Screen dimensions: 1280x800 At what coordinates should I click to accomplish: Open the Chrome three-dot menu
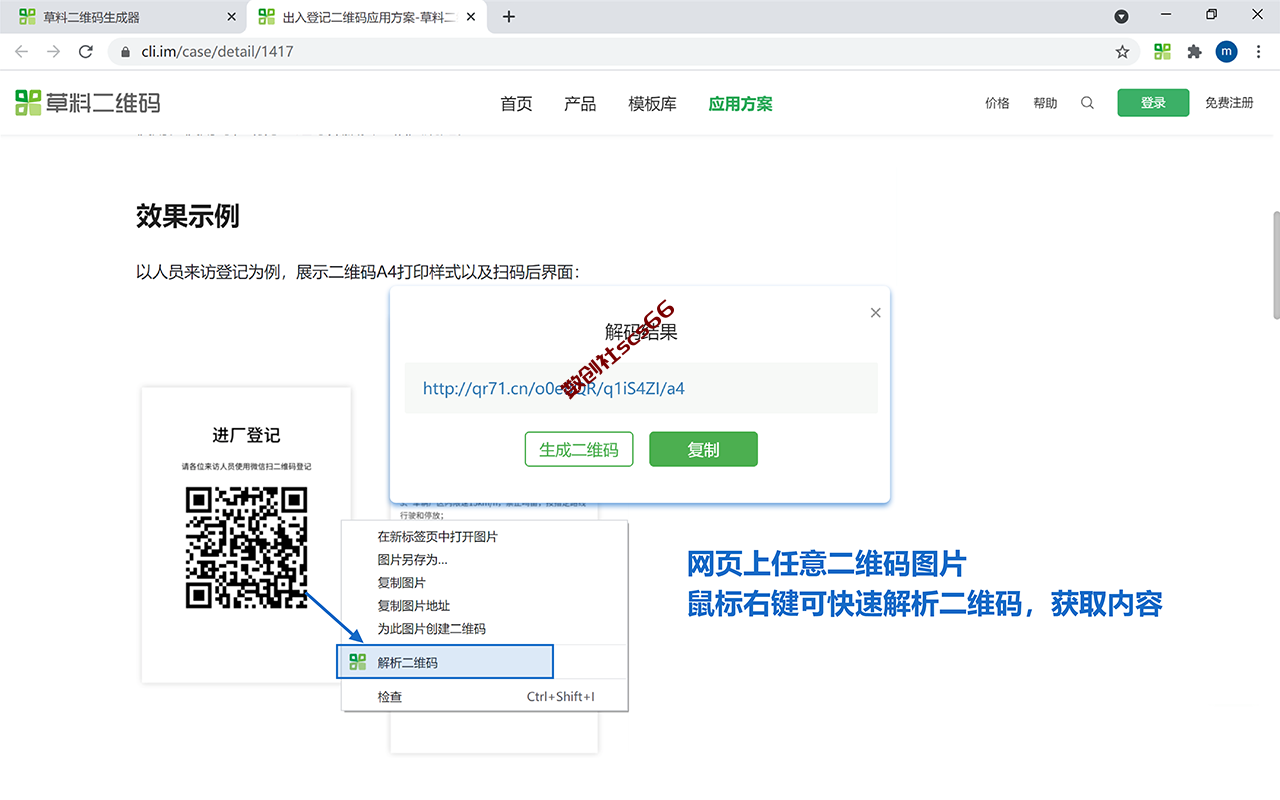pyautogui.click(x=1258, y=52)
